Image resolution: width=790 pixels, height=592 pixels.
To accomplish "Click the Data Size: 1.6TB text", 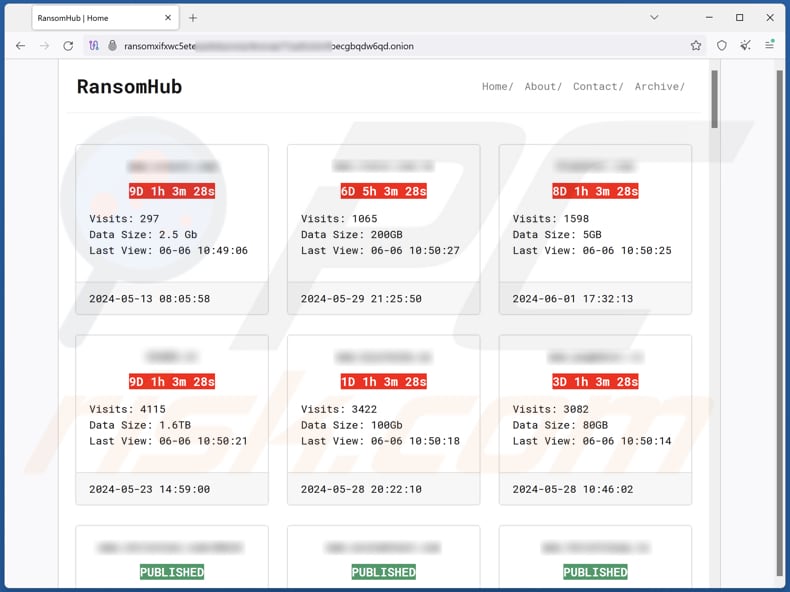I will tap(140, 425).
